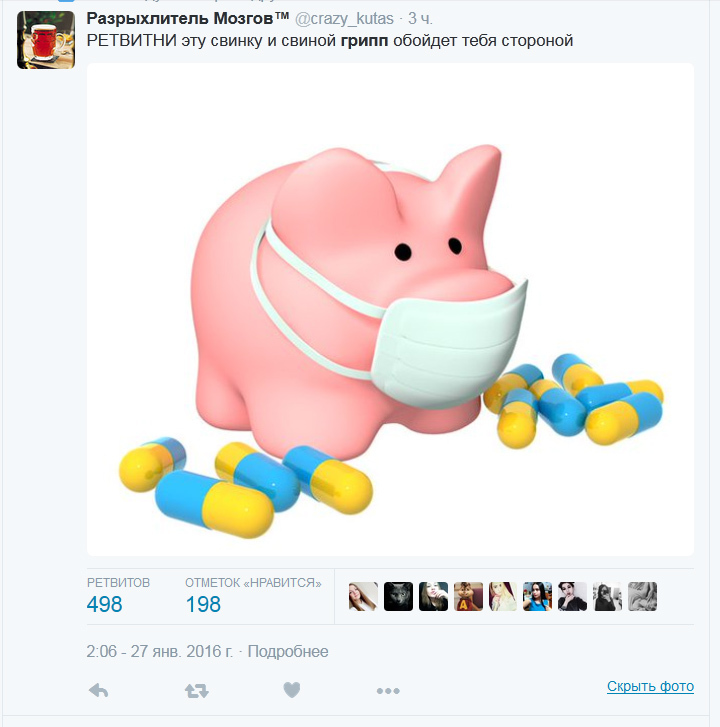Click the @crazy_kutas handle
Viewport: 720px width, 727px height.
click(344, 19)
